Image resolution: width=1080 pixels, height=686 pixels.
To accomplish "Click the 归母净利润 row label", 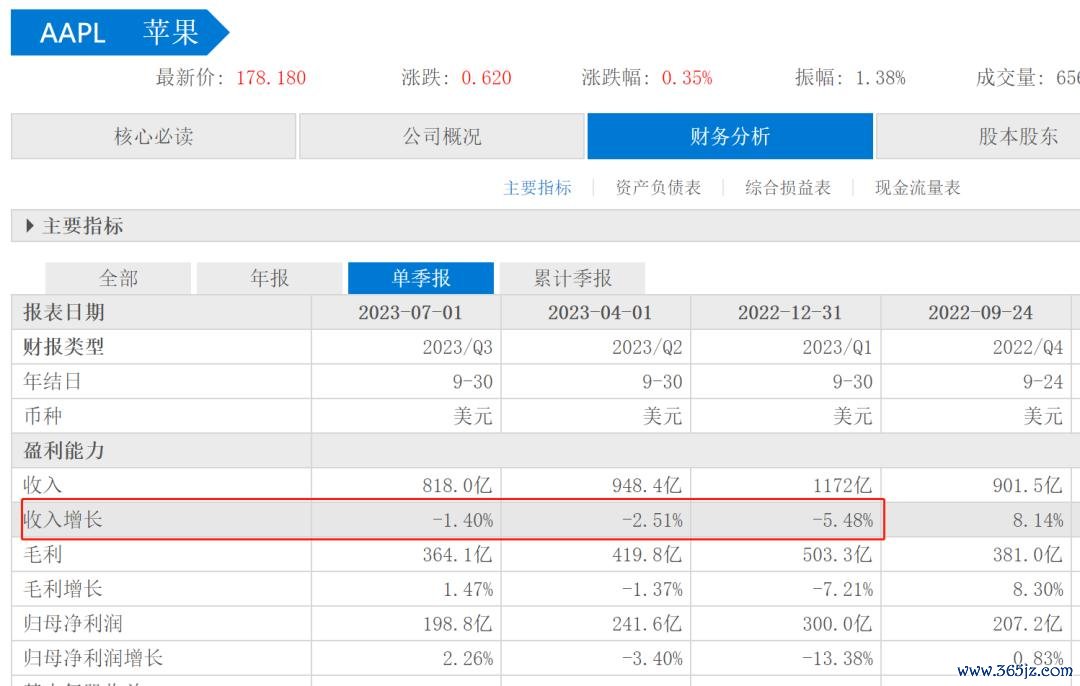I will (73, 623).
